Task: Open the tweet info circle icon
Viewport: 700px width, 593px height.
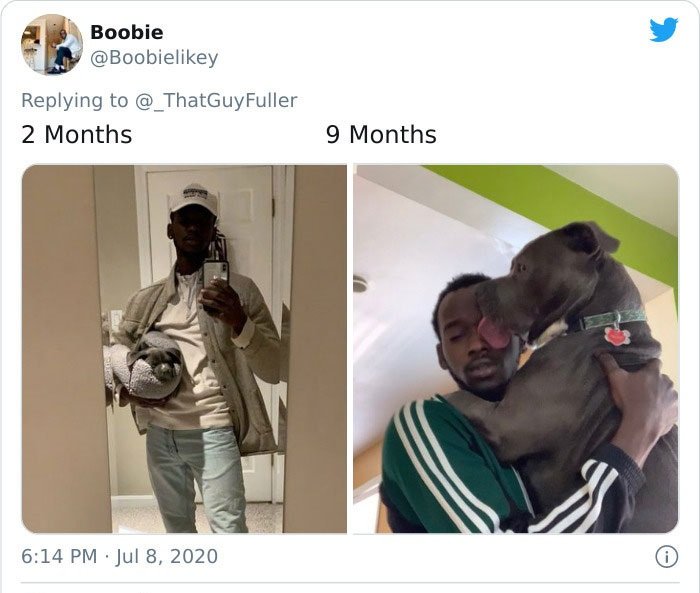Action: point(667,556)
